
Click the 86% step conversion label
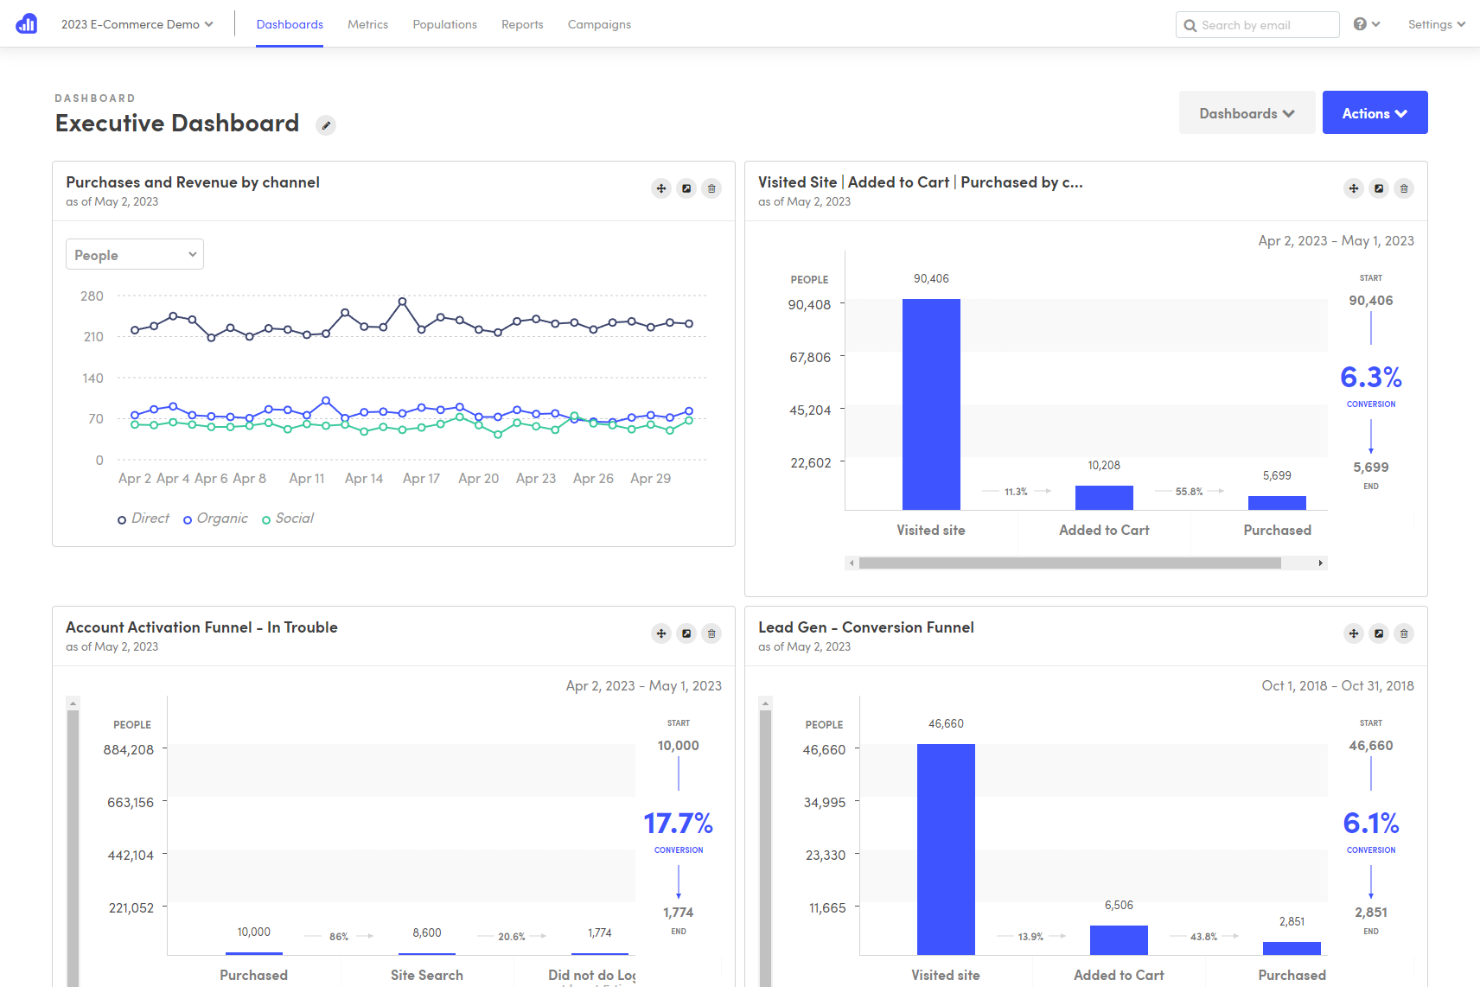pos(339,936)
